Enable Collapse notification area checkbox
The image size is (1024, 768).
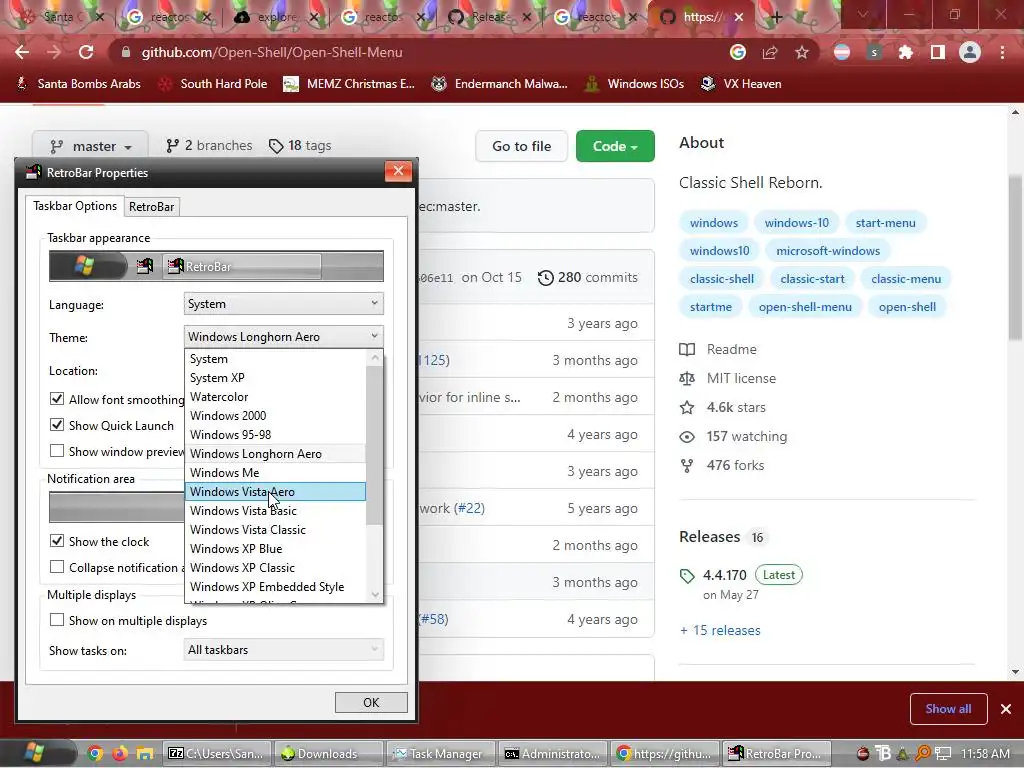pyautogui.click(x=57, y=567)
